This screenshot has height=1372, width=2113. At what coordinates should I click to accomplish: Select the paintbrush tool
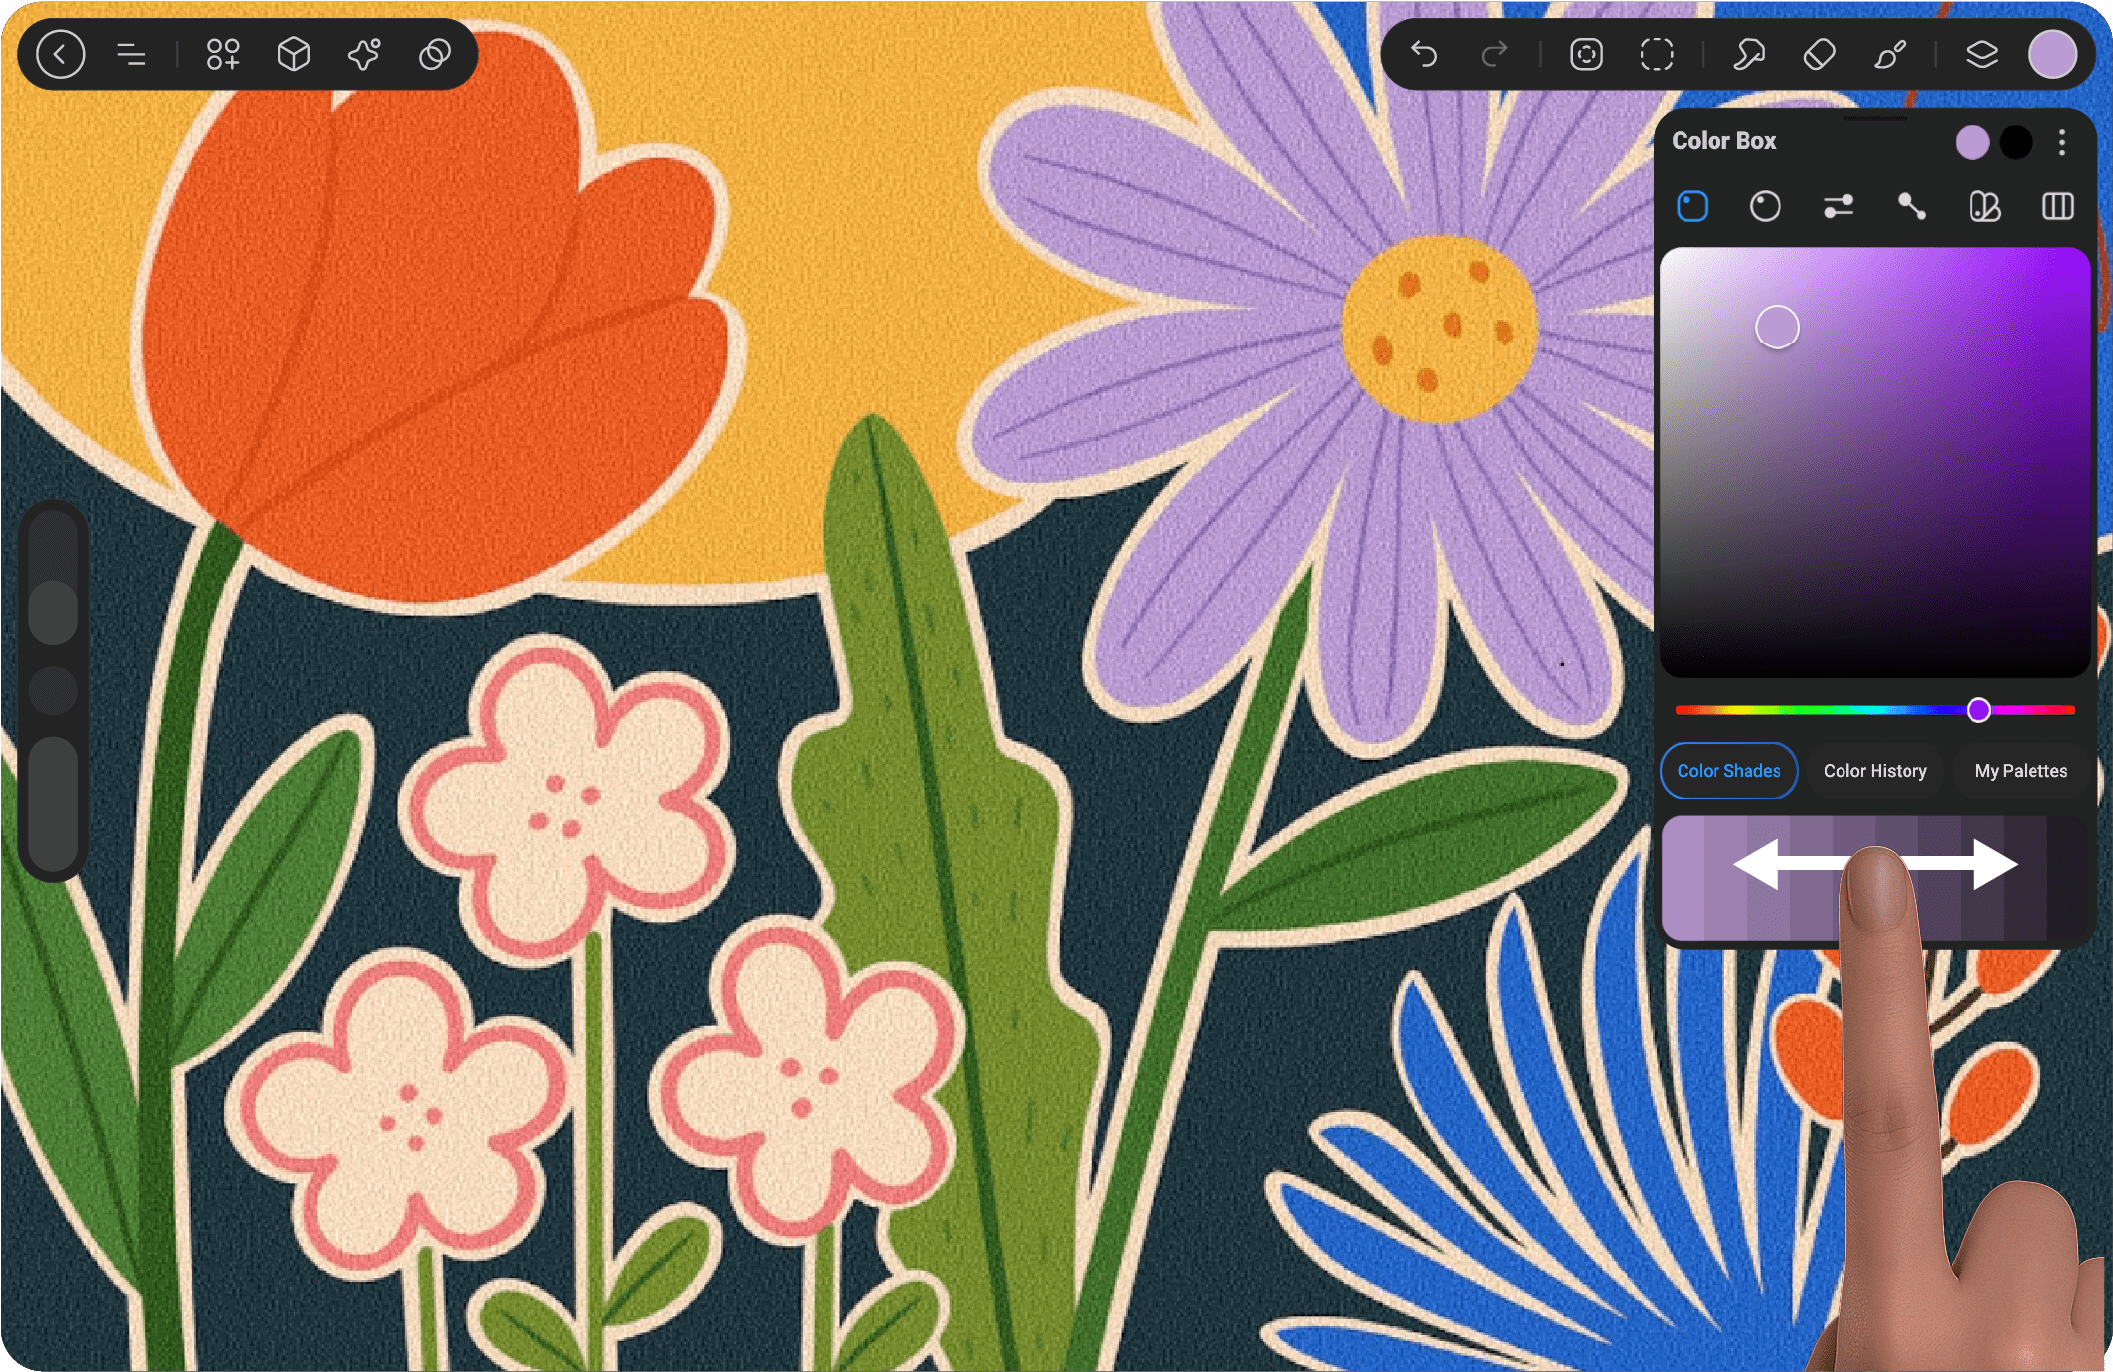[x=1889, y=54]
